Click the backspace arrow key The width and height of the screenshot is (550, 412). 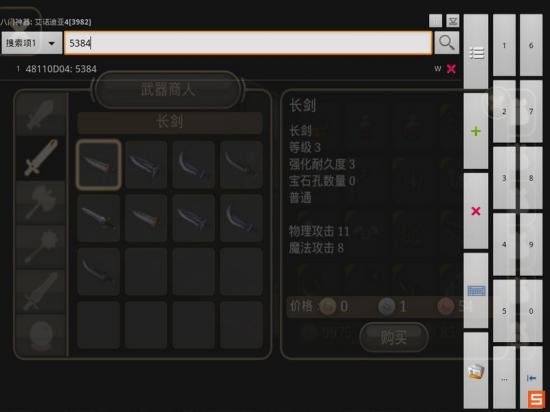(531, 378)
